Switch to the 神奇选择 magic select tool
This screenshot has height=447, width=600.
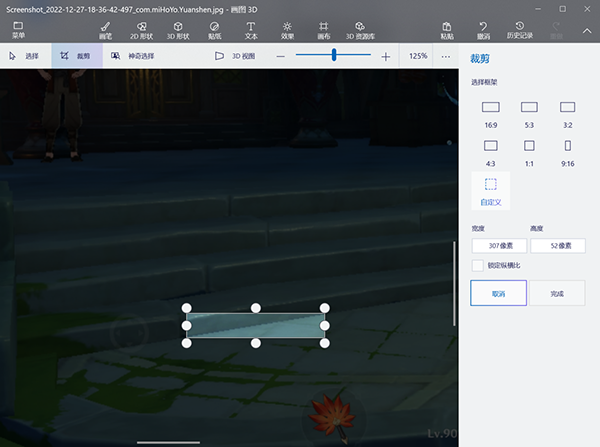click(x=133, y=56)
